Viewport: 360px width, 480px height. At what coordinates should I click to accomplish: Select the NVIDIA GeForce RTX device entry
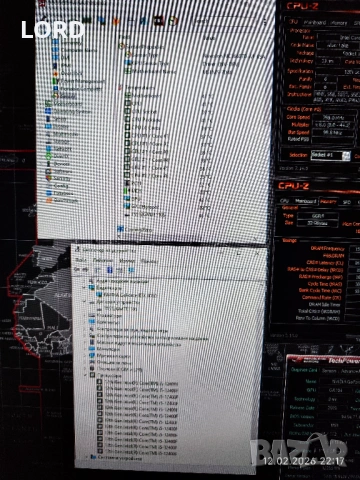pyautogui.click(x=127, y=295)
